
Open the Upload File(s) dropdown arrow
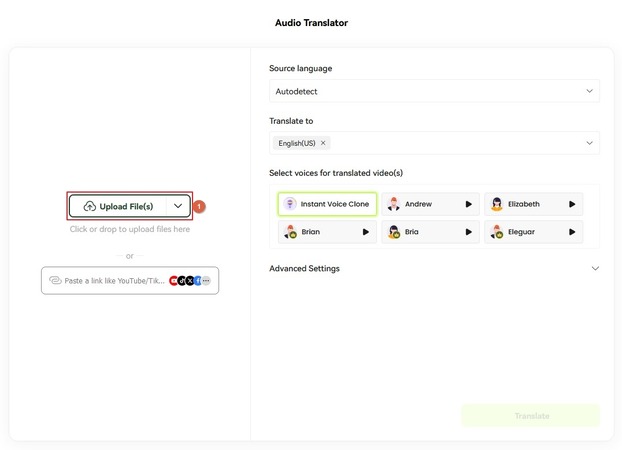[178, 206]
